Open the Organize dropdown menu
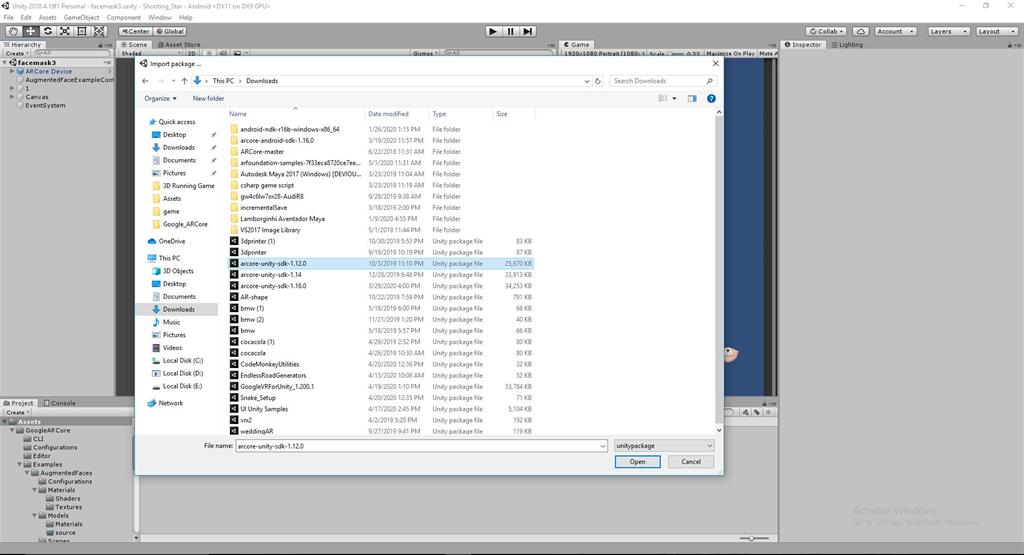Image resolution: width=1024 pixels, height=555 pixels. [x=161, y=99]
